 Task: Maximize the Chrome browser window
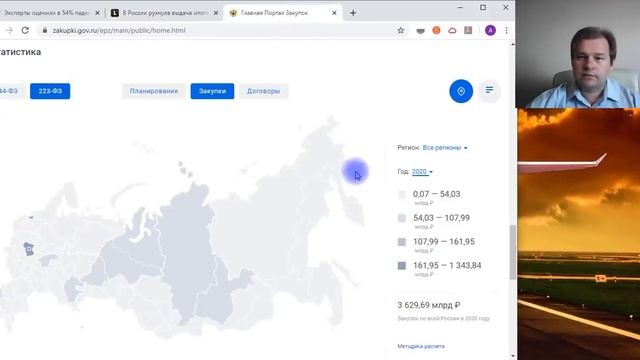[483, 7]
